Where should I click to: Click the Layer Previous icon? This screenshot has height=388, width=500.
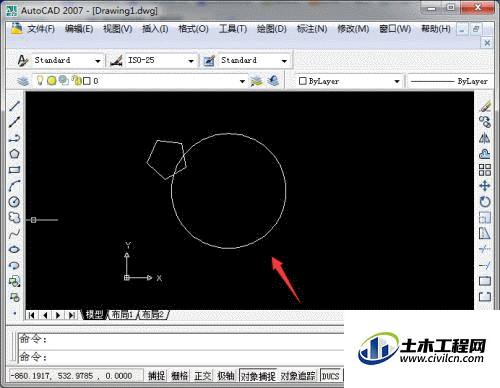pos(273,81)
